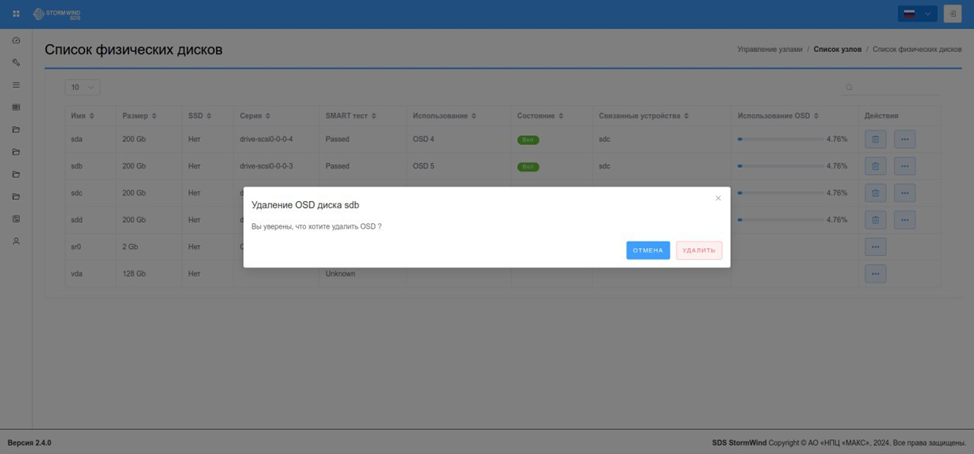The height and width of the screenshot is (454, 974).
Task: Open the apps grid menu icon
Action: click(x=16, y=14)
